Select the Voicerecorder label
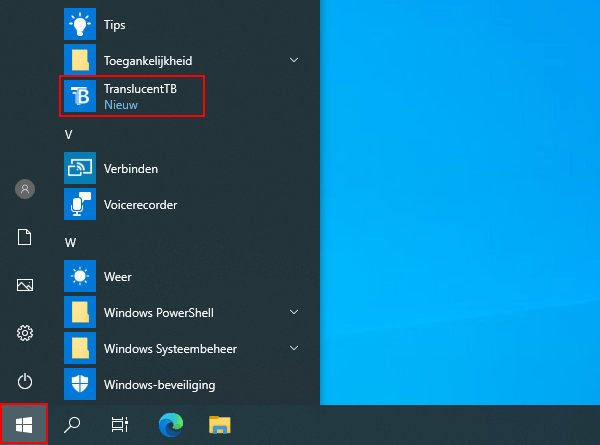 pyautogui.click(x=140, y=205)
